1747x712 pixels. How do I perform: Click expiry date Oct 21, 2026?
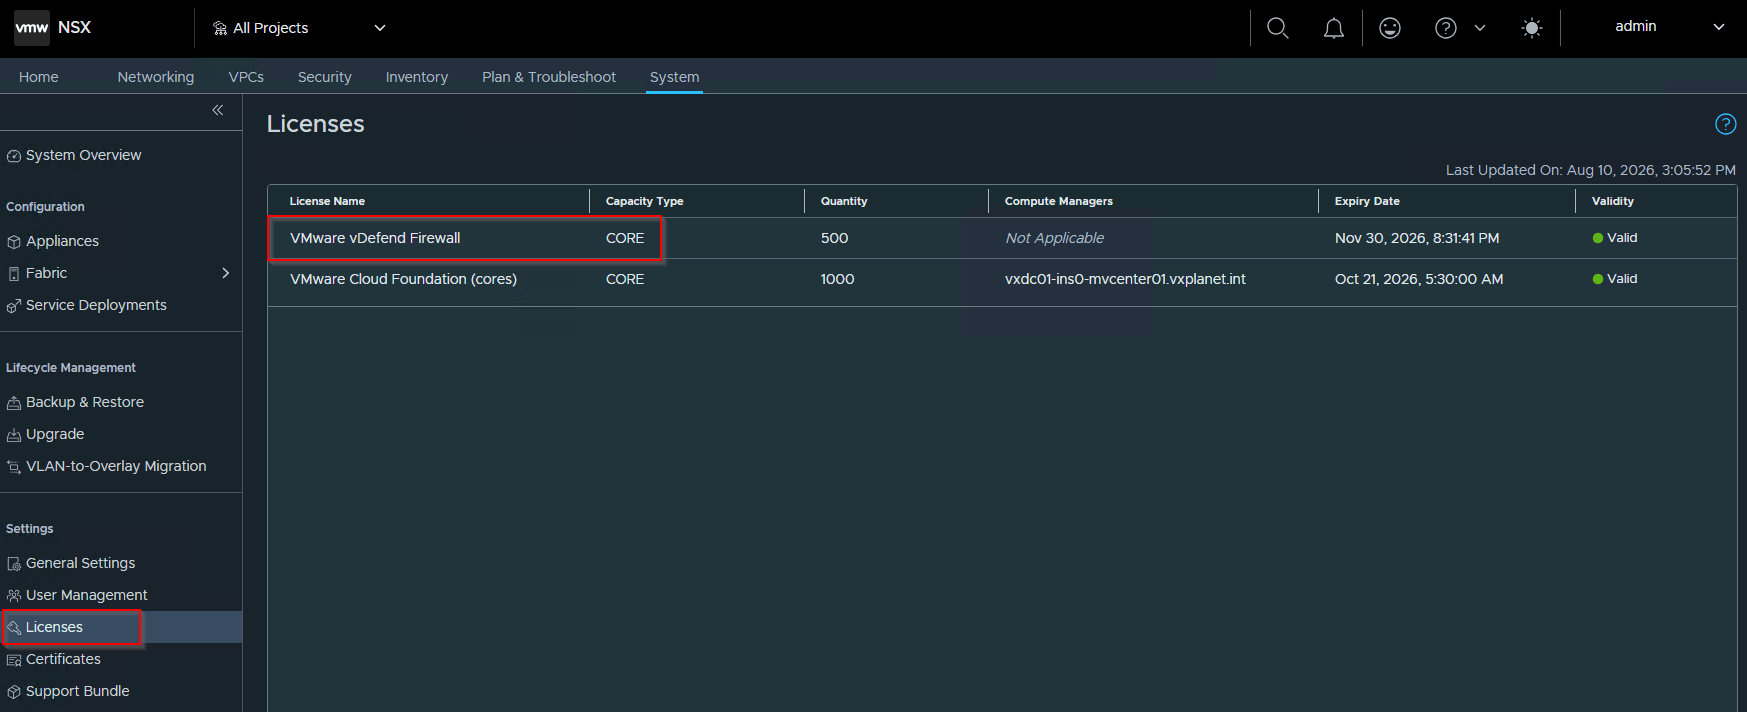(1419, 279)
